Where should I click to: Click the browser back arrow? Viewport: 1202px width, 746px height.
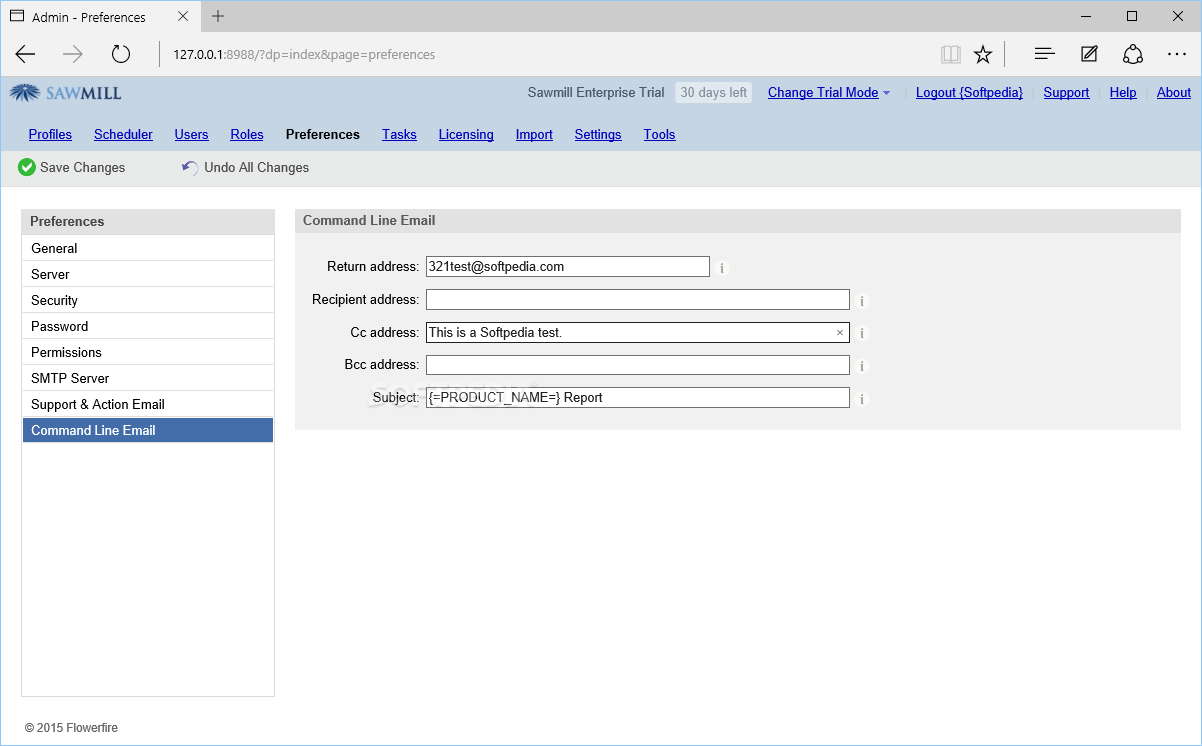[x=25, y=54]
